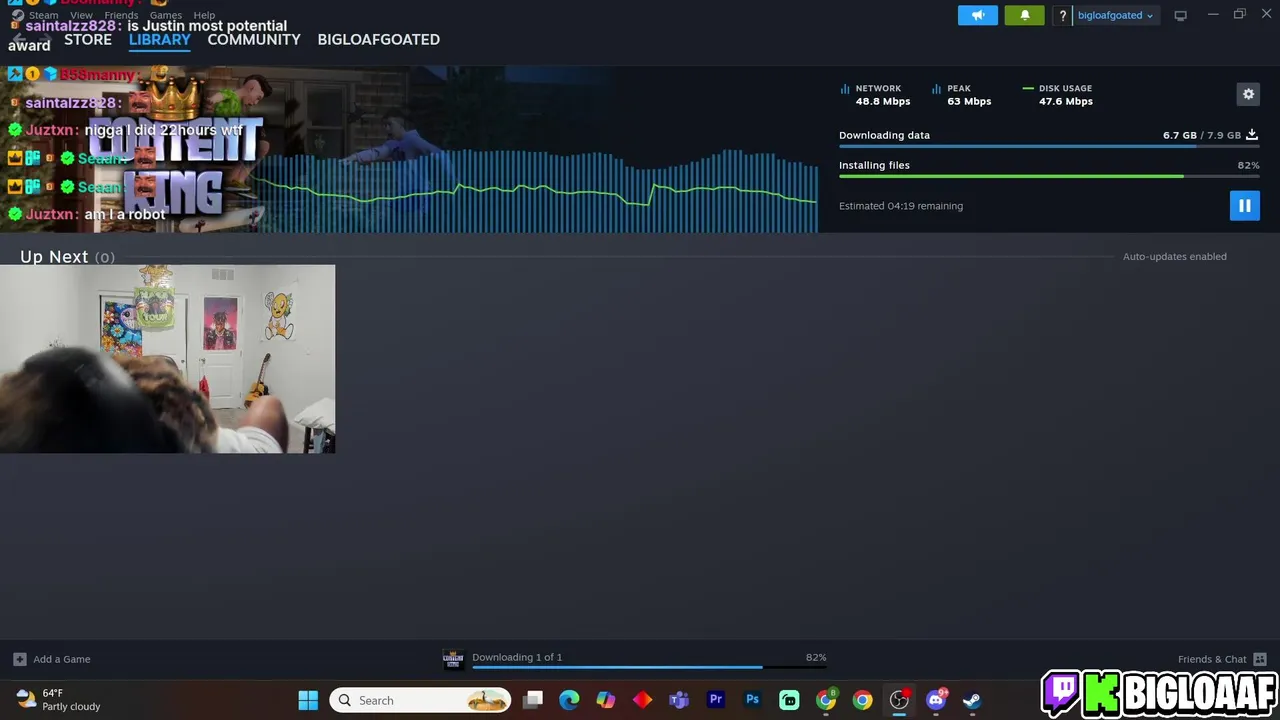Click Estimated 04:19 remaining text
This screenshot has height=720, width=1280.
click(x=901, y=206)
